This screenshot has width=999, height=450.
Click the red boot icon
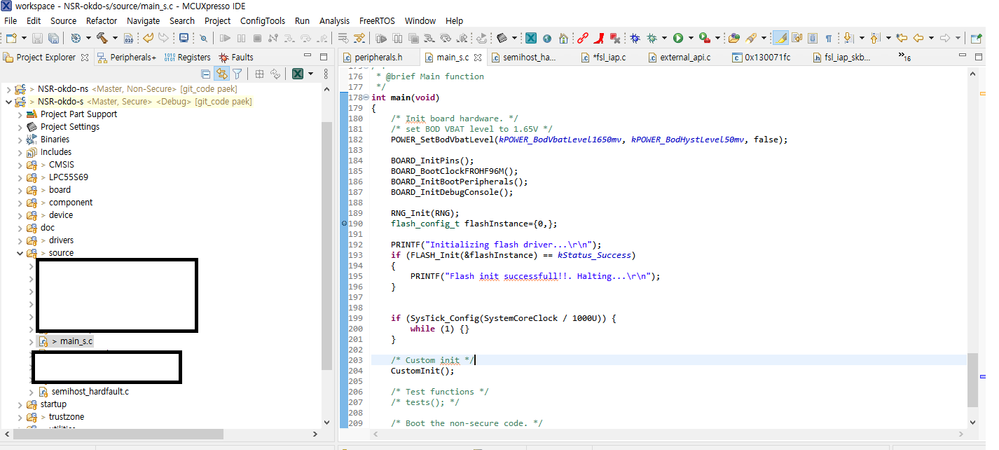point(599,38)
